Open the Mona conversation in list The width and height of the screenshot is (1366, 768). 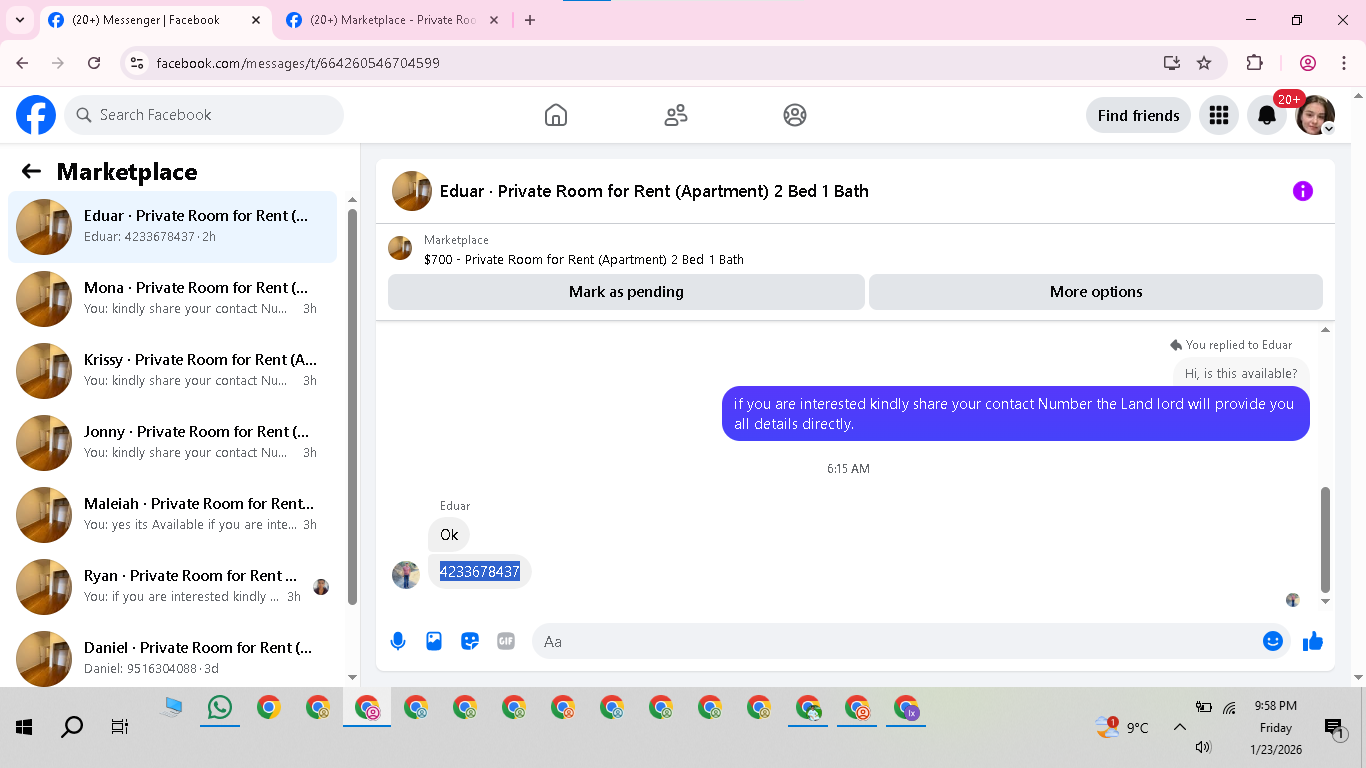coord(173,298)
